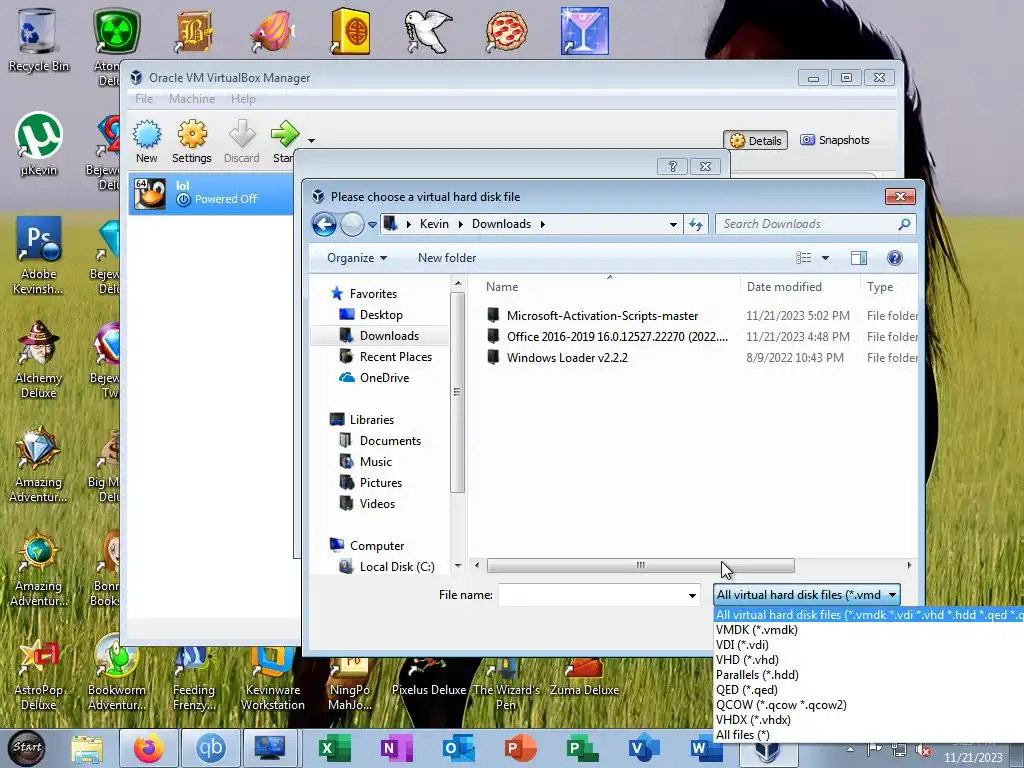Open the Recycle Bin desktop icon
This screenshot has width=1024, height=768.
click(38, 39)
